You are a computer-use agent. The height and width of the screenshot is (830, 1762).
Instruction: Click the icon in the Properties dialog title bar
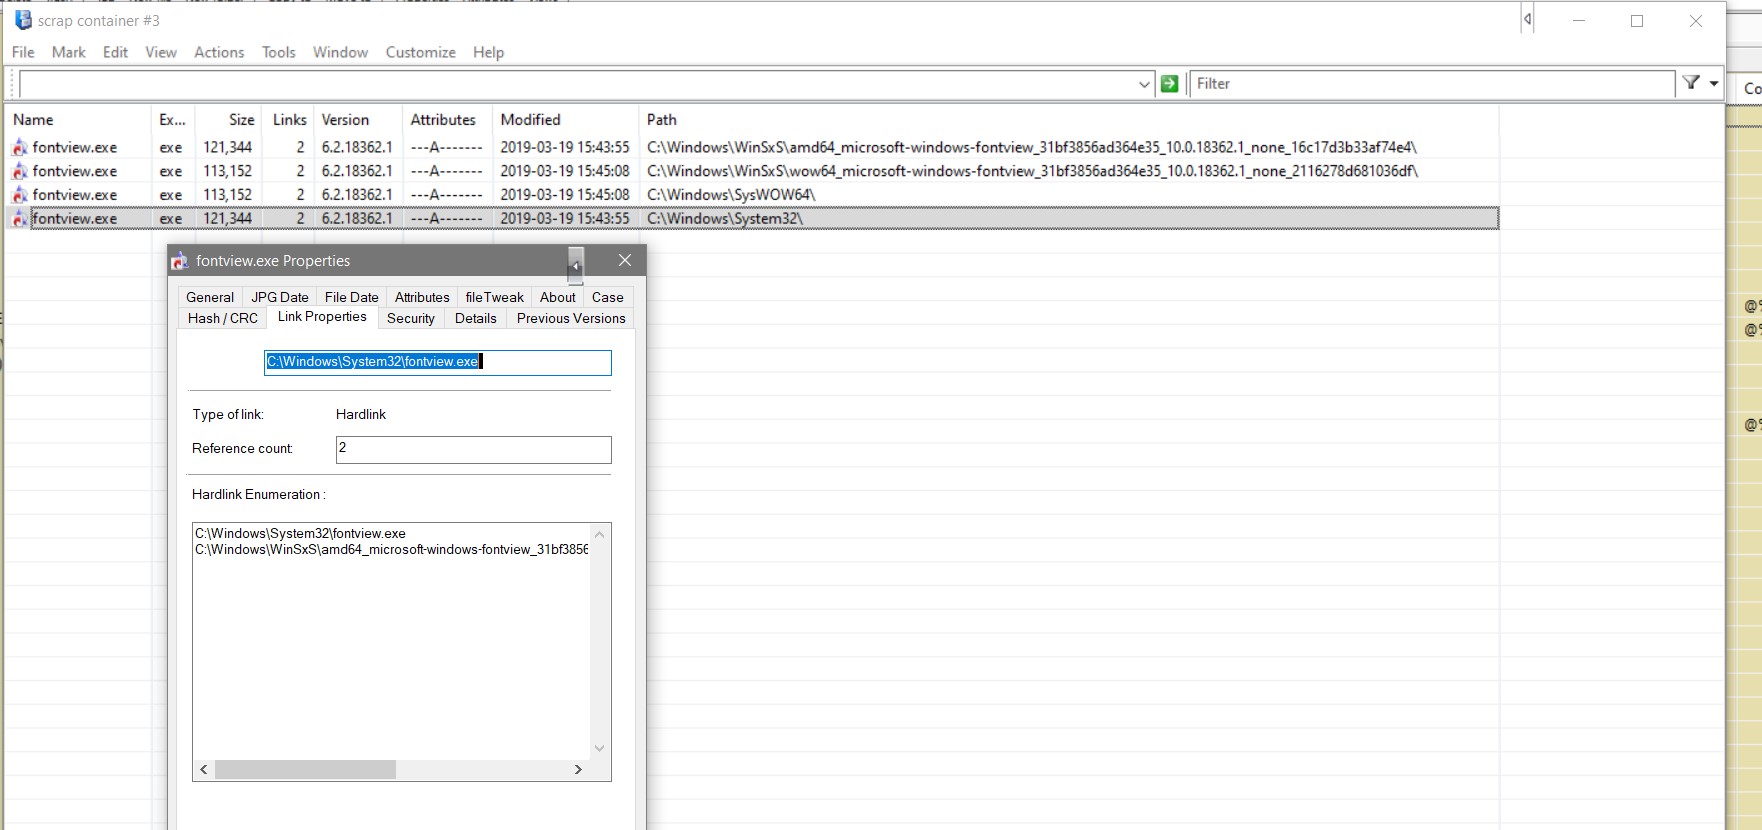pos(180,261)
